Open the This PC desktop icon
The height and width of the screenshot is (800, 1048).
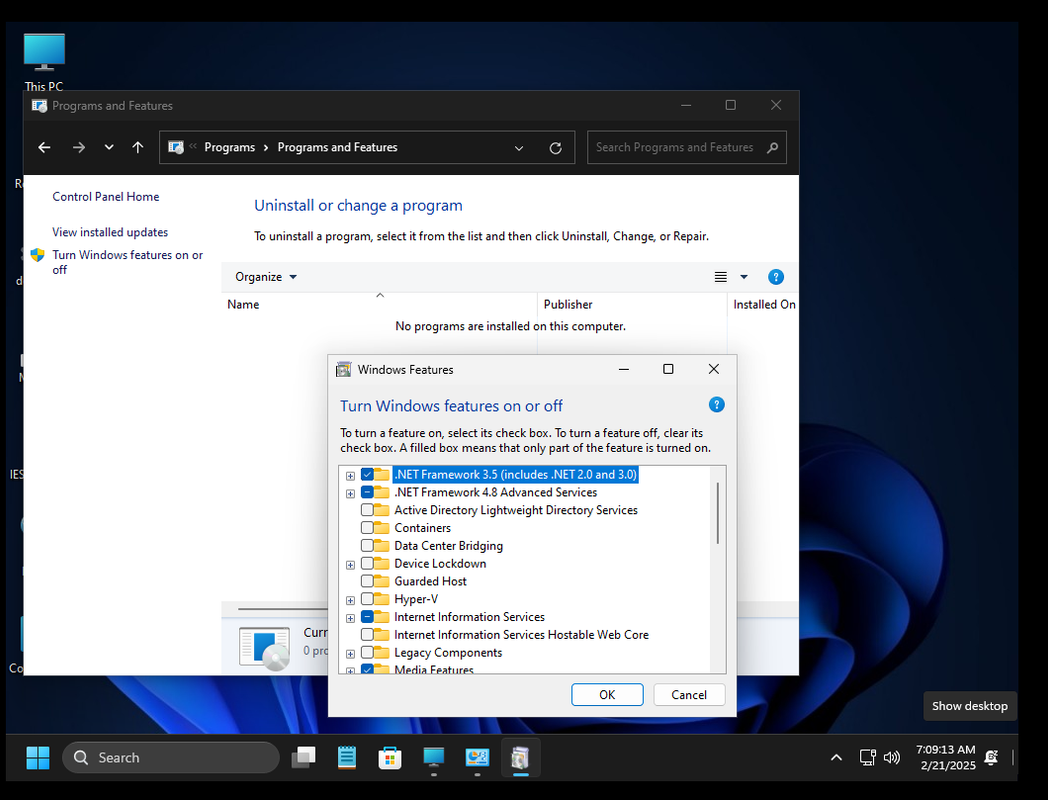pos(44,57)
